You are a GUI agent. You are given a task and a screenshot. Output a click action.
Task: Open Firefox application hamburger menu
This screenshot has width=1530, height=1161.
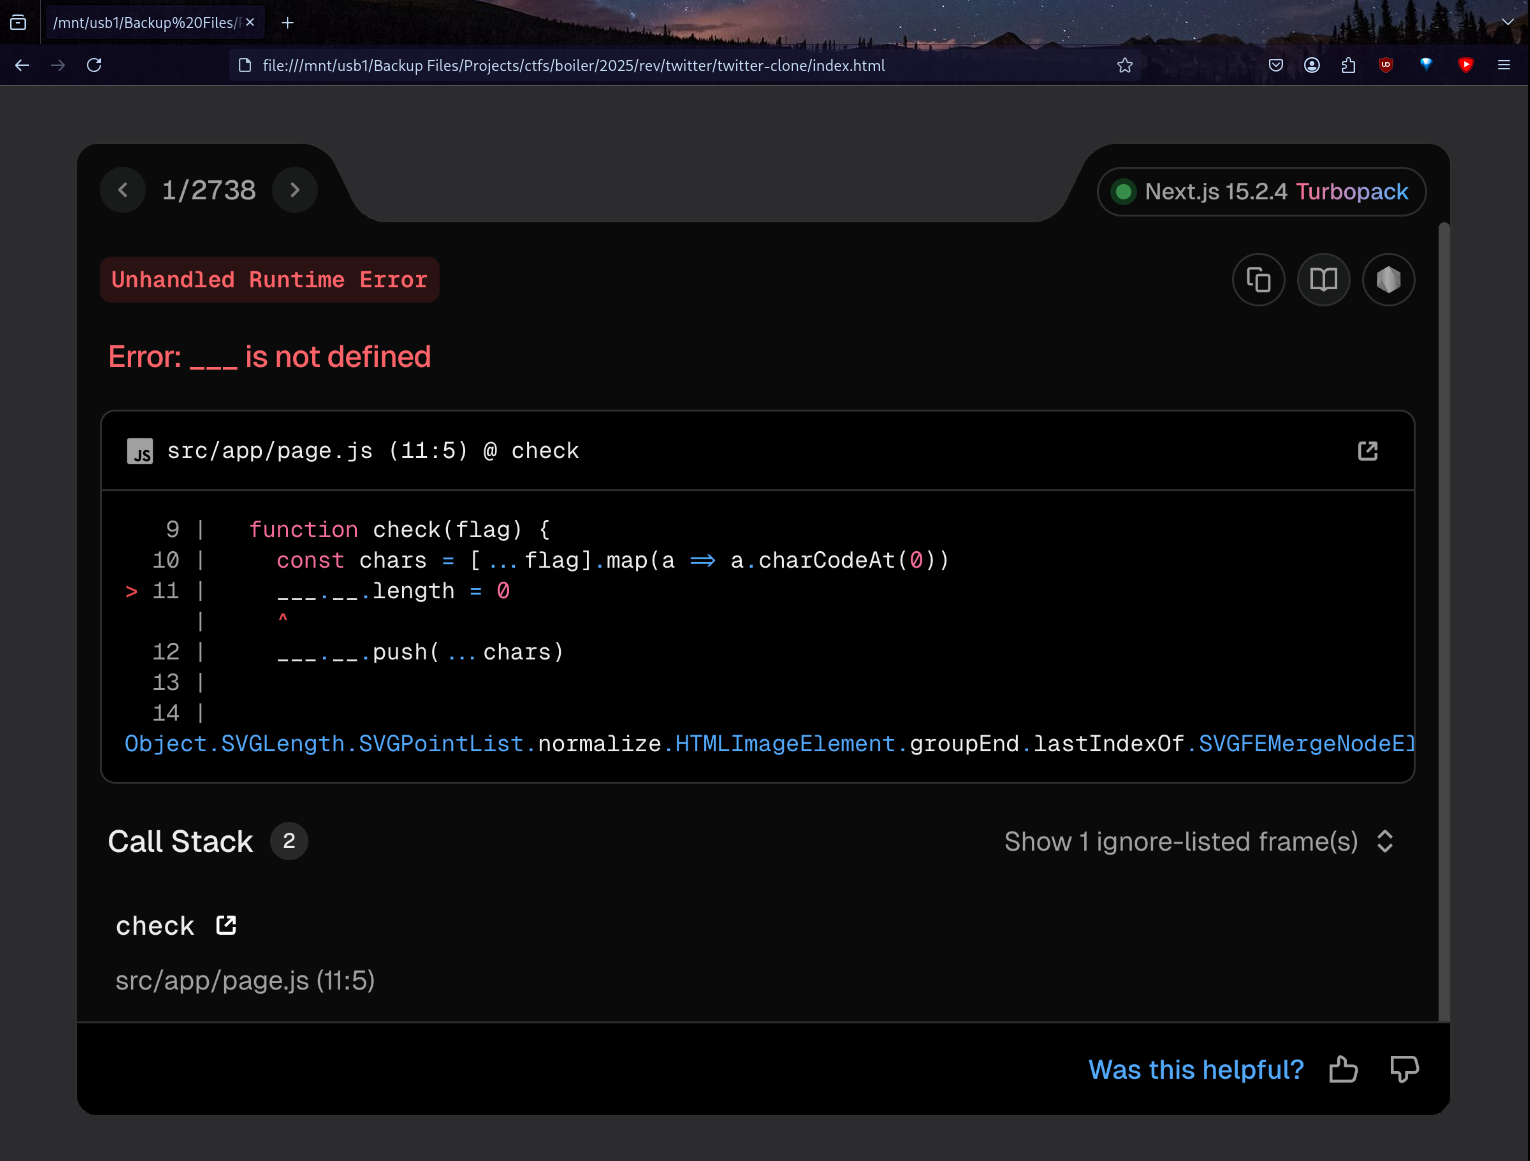click(x=1503, y=65)
